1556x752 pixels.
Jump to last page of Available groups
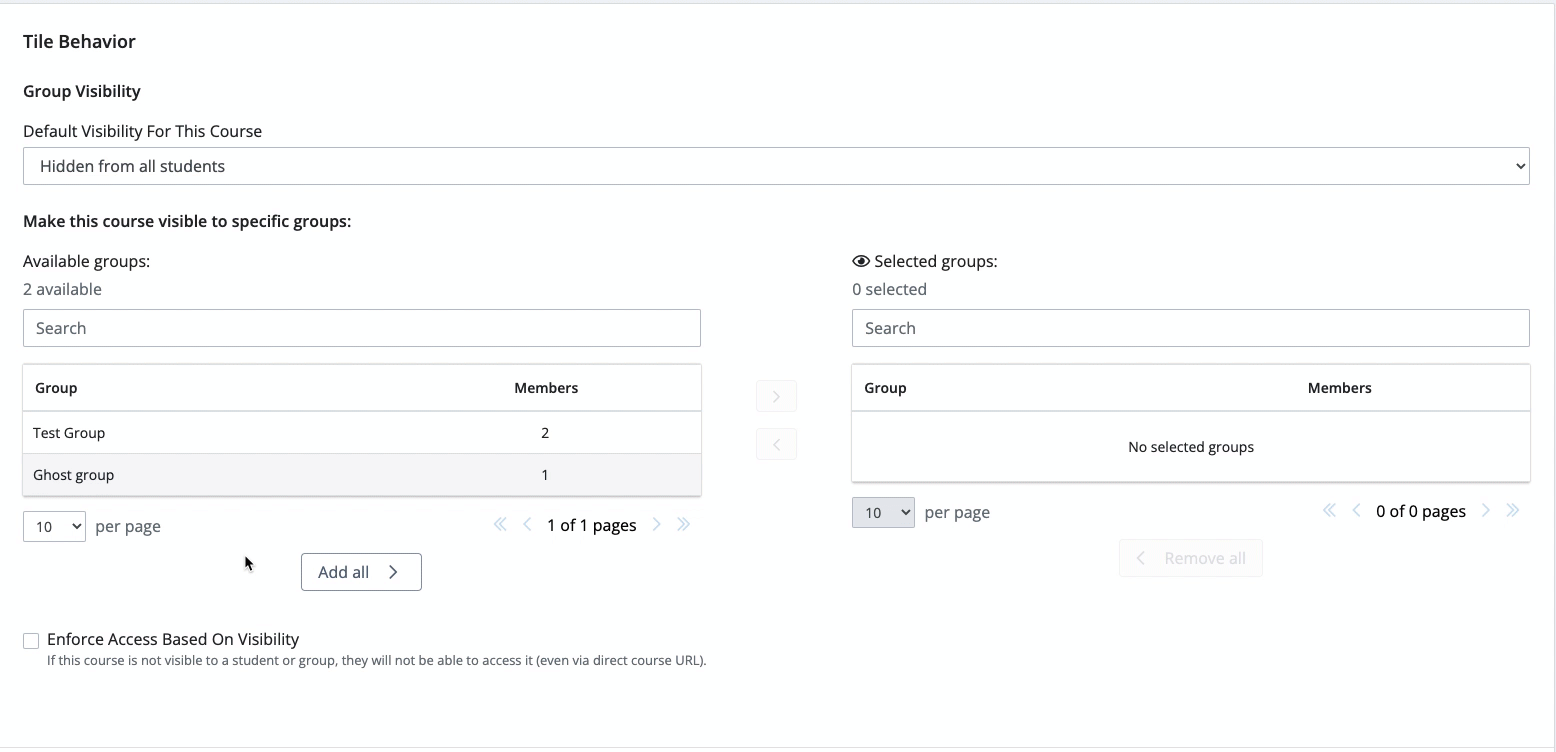[x=684, y=525]
